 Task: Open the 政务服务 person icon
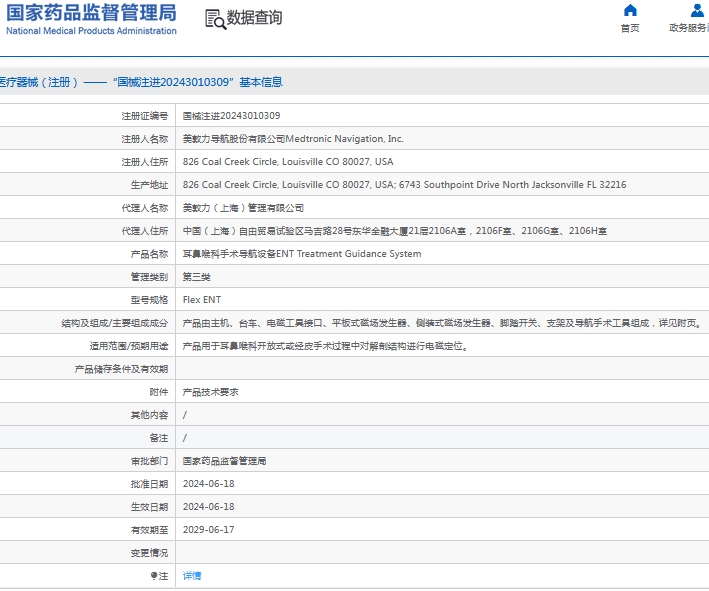[x=697, y=10]
